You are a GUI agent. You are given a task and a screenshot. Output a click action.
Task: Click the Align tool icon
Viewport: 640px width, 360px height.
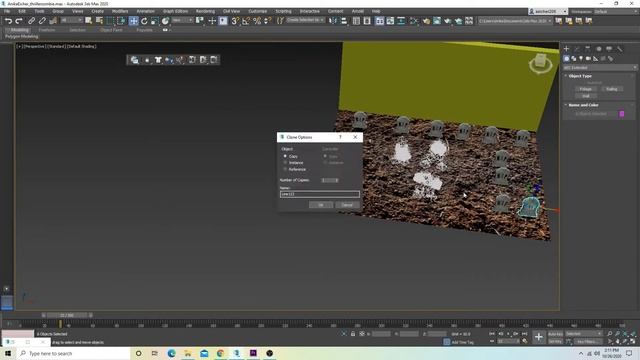click(344, 21)
